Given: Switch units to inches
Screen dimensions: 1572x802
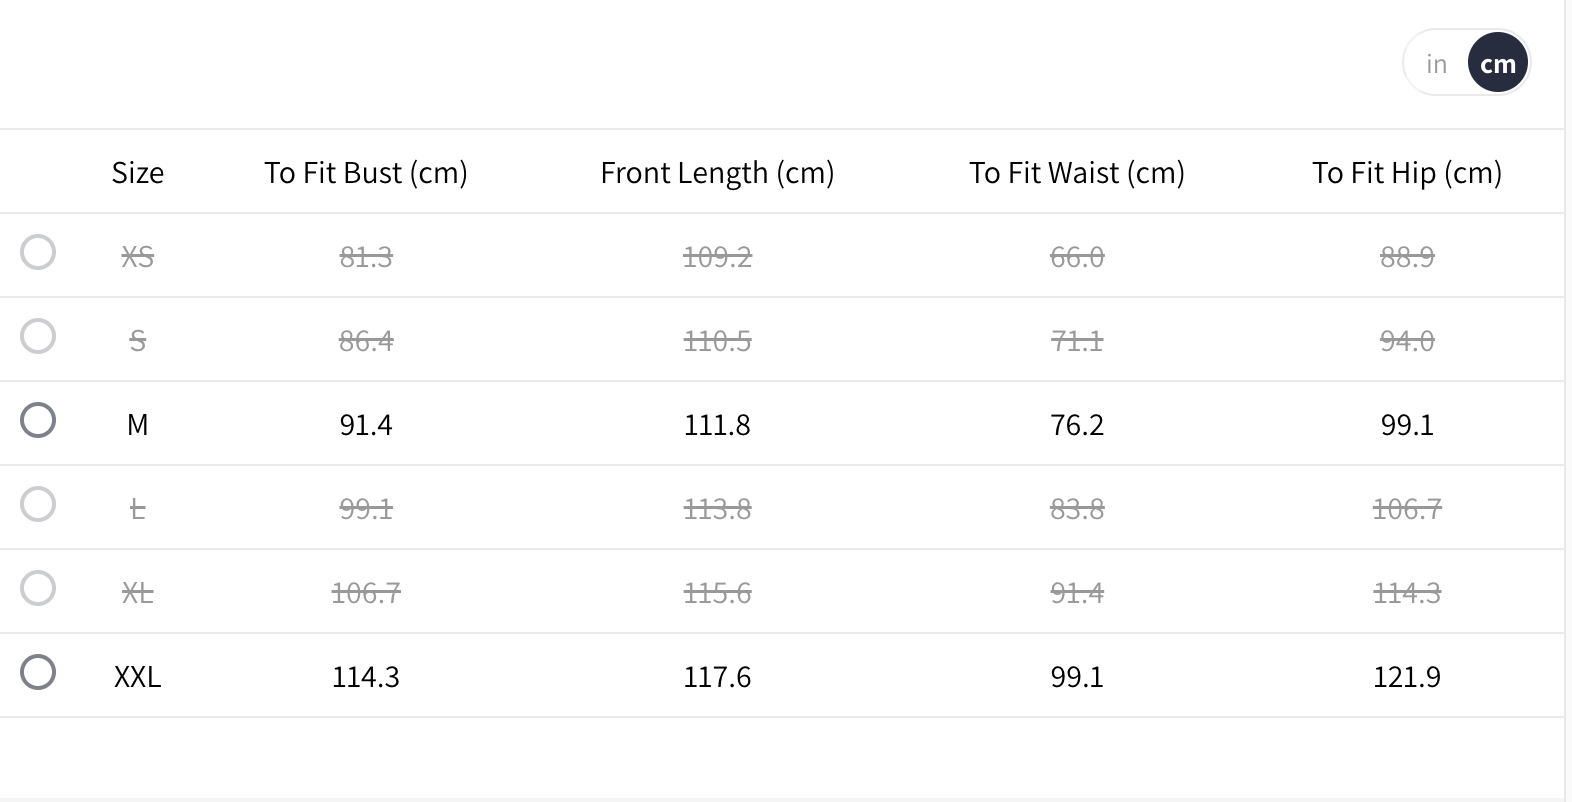Looking at the screenshot, I should click(x=1436, y=64).
